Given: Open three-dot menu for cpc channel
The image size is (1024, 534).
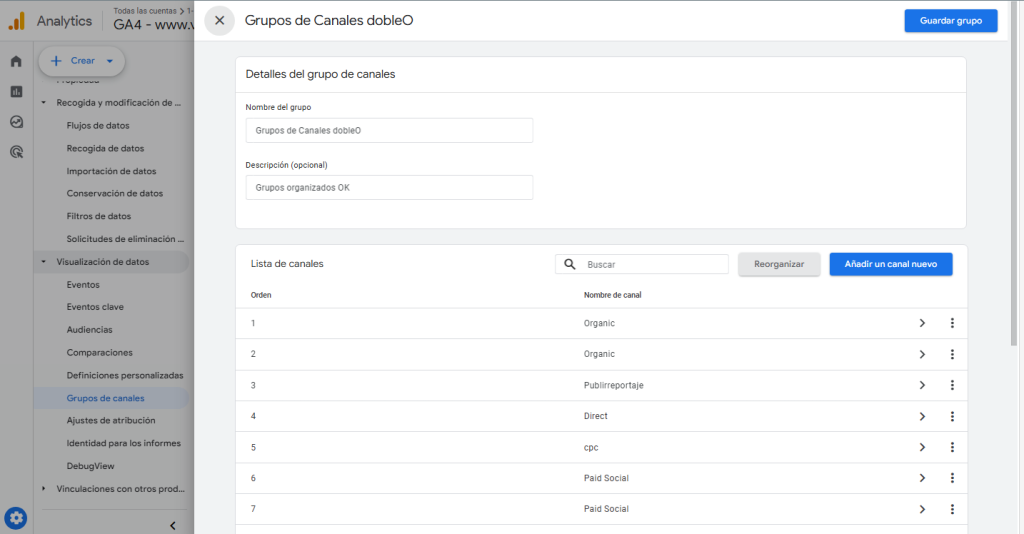Looking at the screenshot, I should click(x=952, y=447).
